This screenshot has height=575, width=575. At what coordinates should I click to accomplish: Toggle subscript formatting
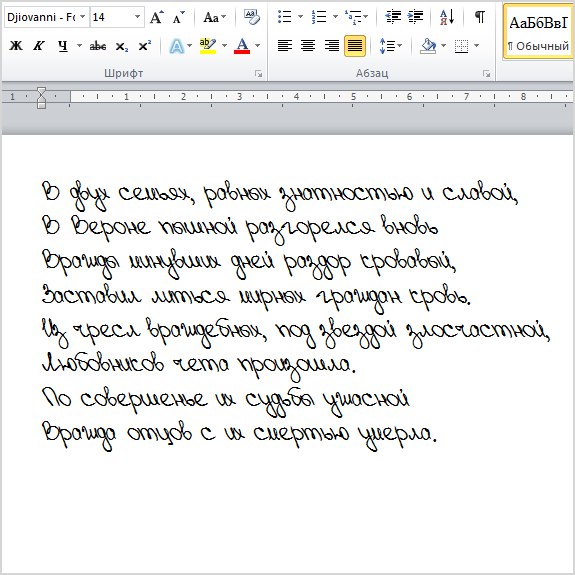pyautogui.click(x=121, y=46)
